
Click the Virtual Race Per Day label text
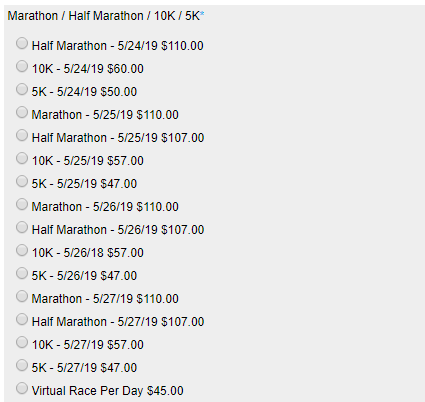(87, 391)
